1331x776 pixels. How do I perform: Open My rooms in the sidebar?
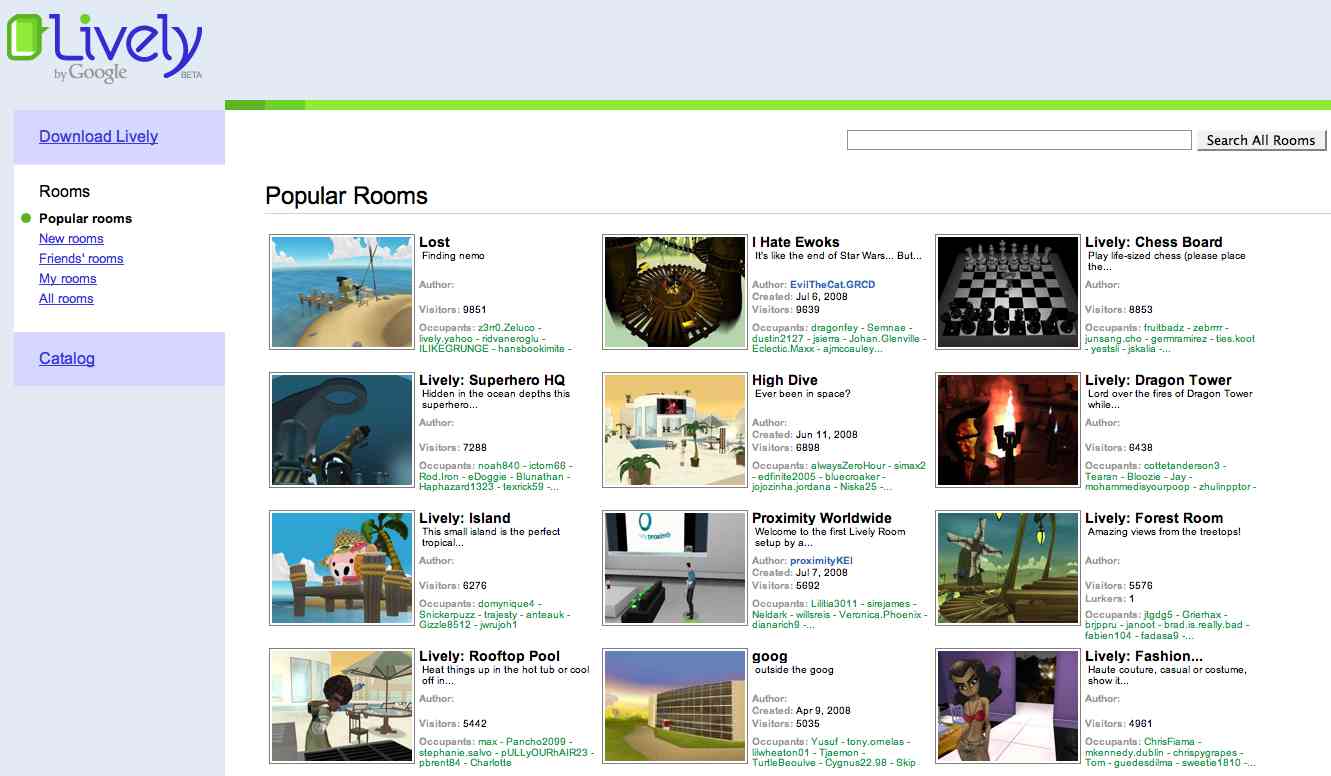click(68, 278)
